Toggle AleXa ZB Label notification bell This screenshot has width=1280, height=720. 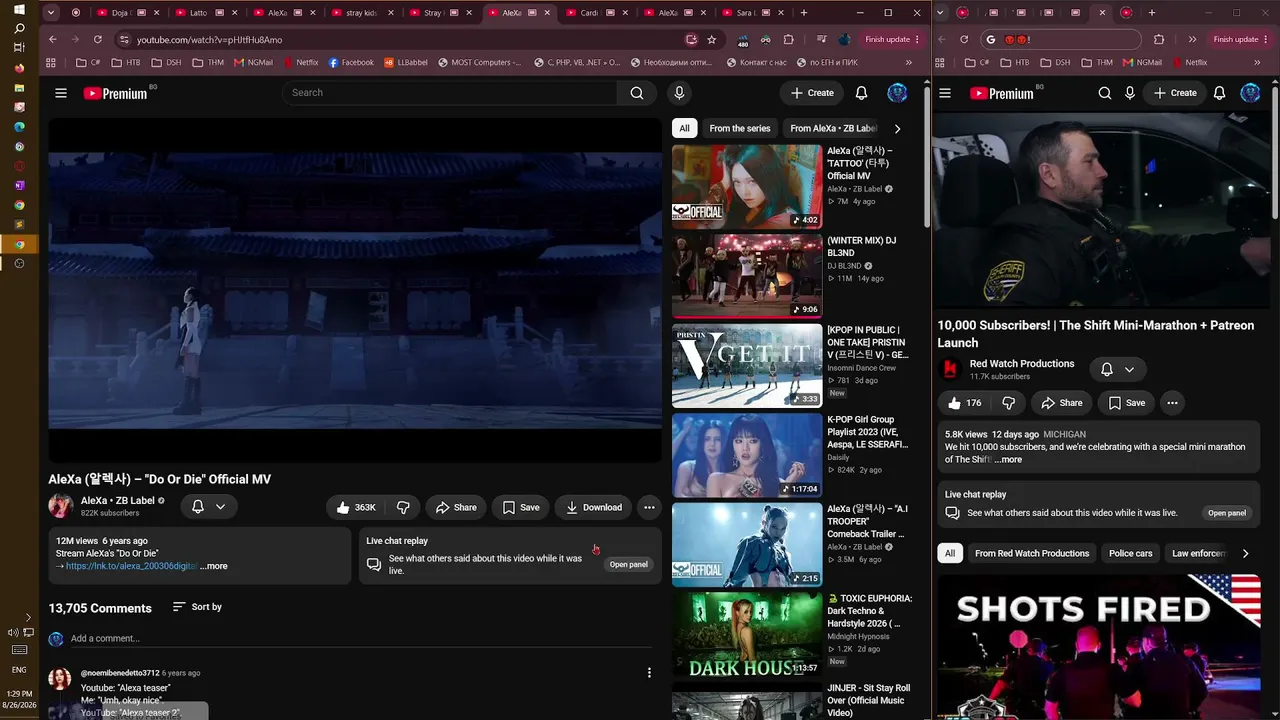(198, 507)
